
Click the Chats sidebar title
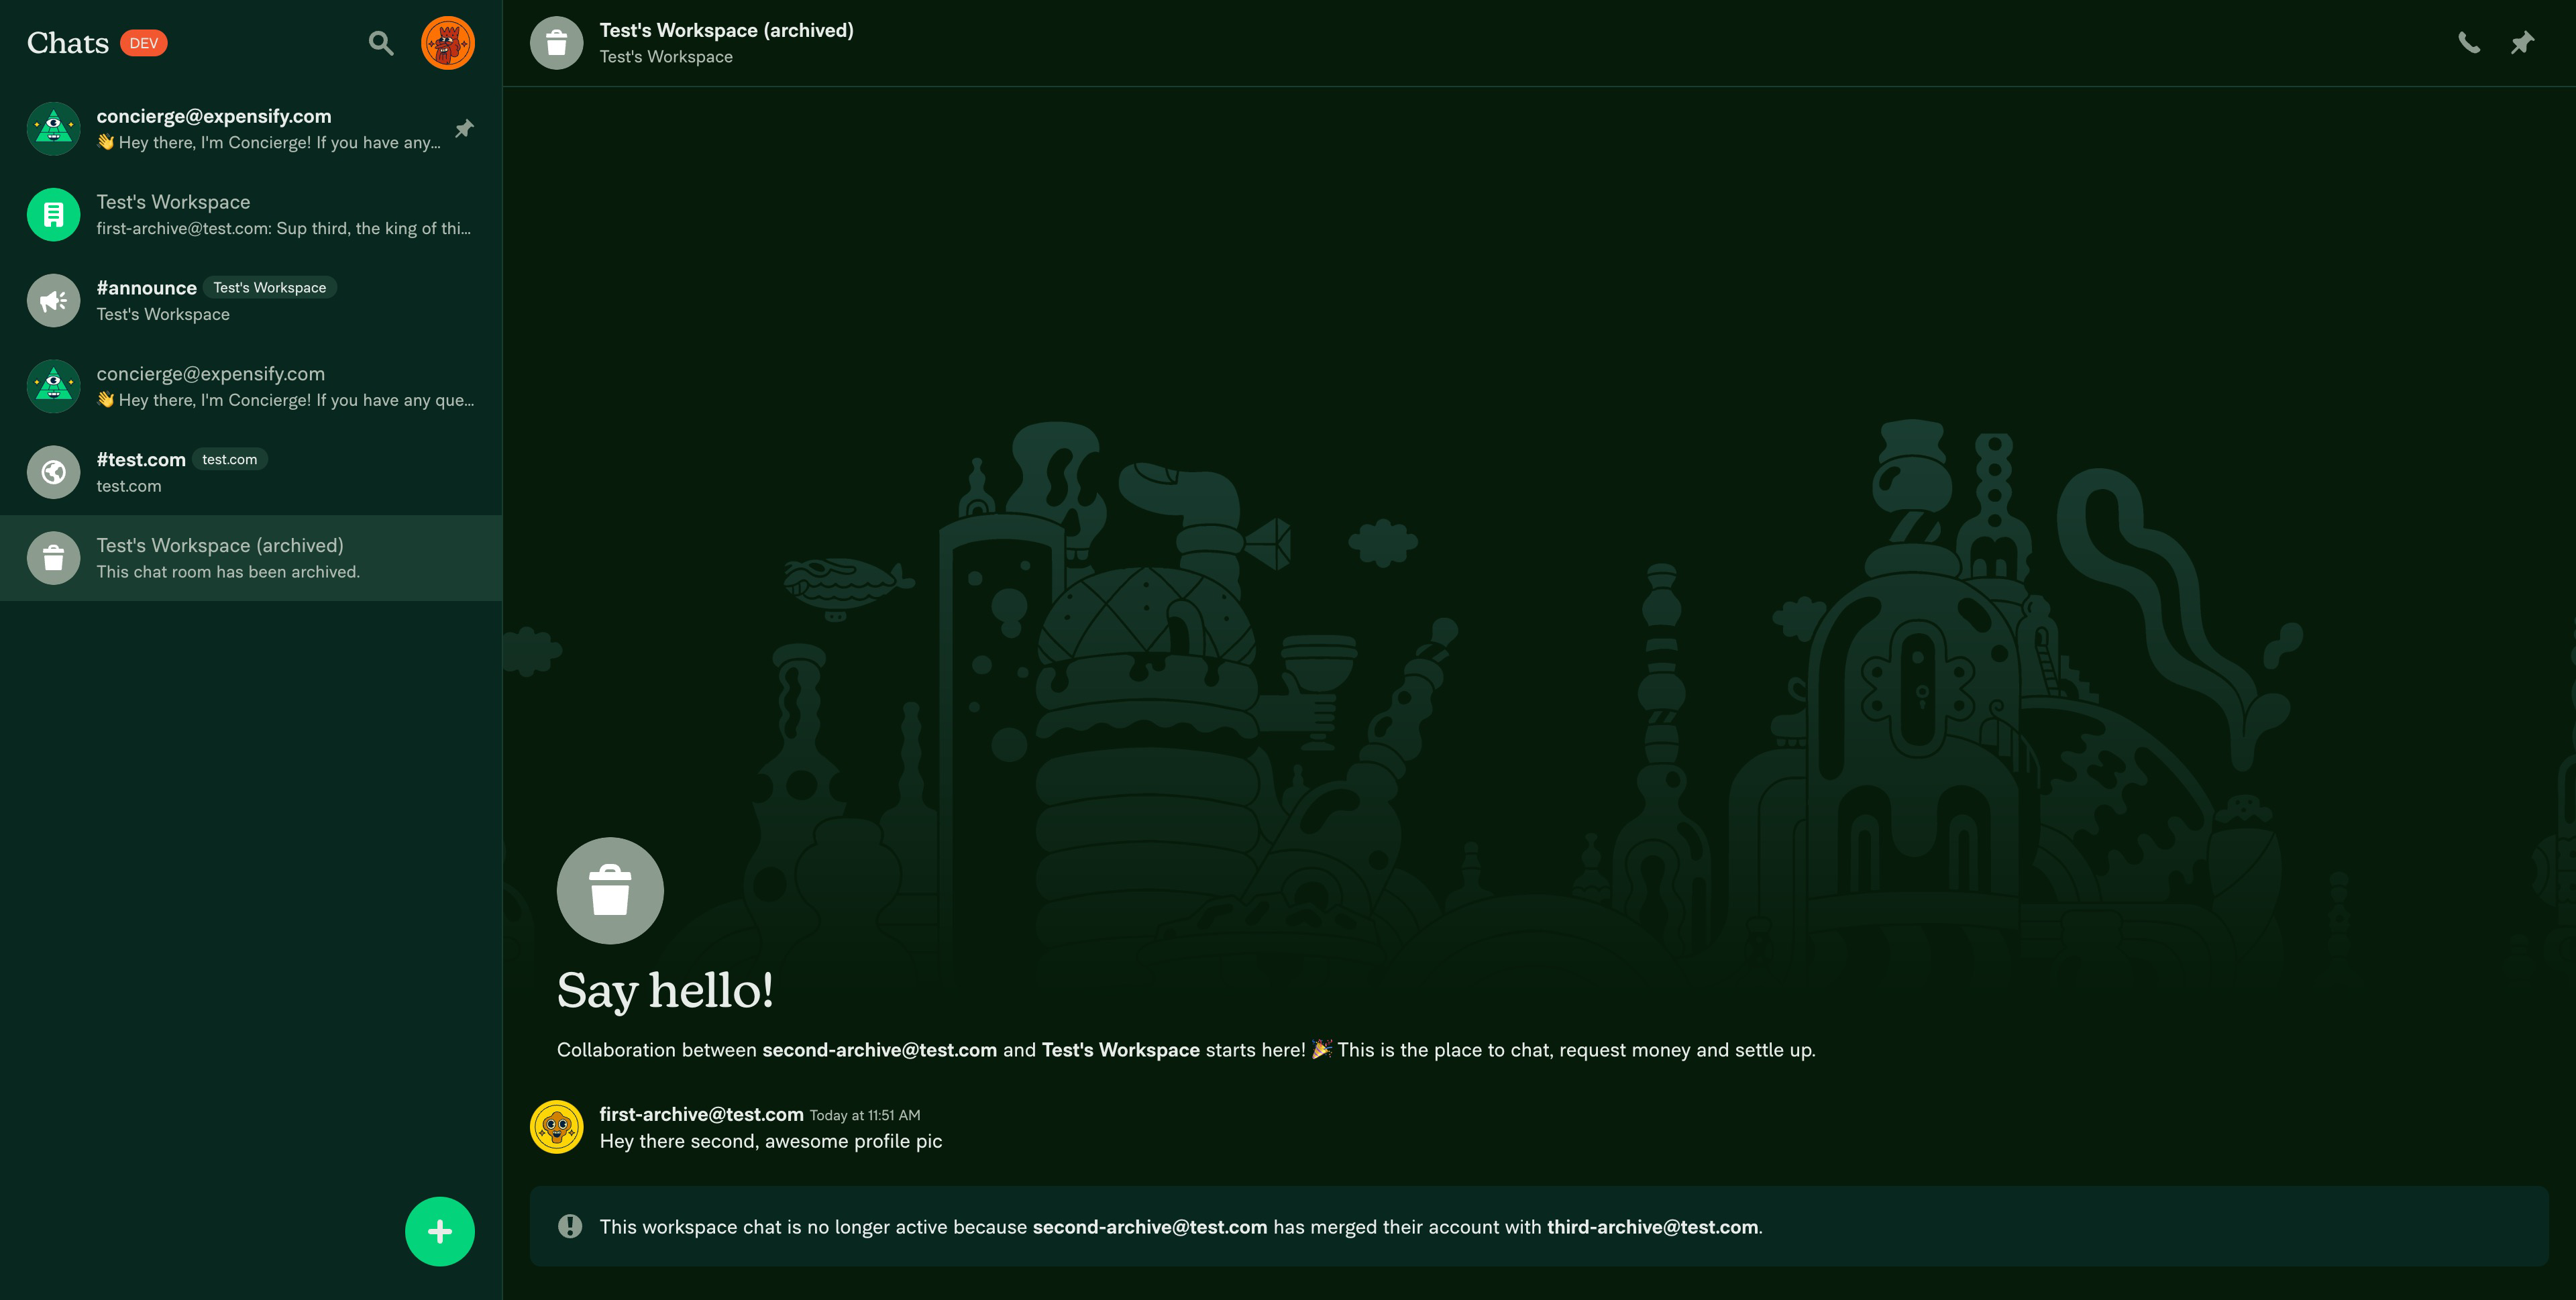tap(68, 43)
